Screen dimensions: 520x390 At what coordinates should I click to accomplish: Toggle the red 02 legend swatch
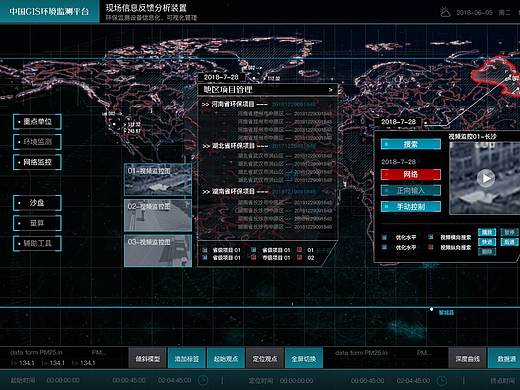tap(299, 258)
